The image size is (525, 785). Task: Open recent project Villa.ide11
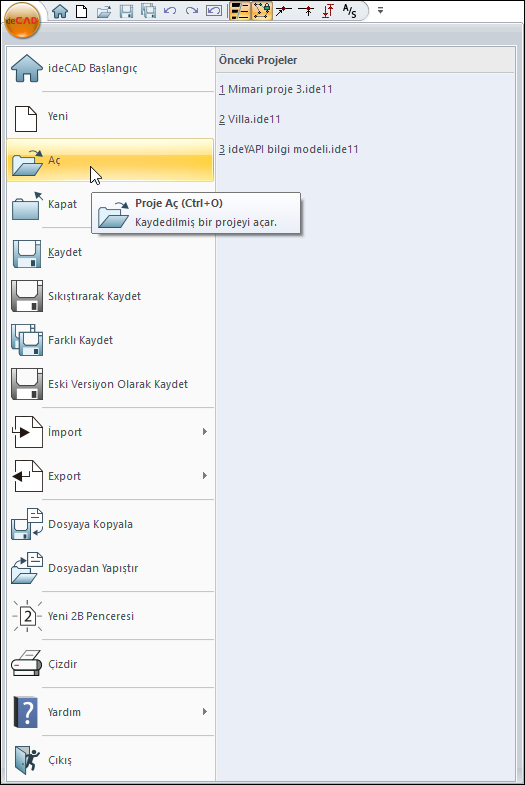click(x=250, y=119)
